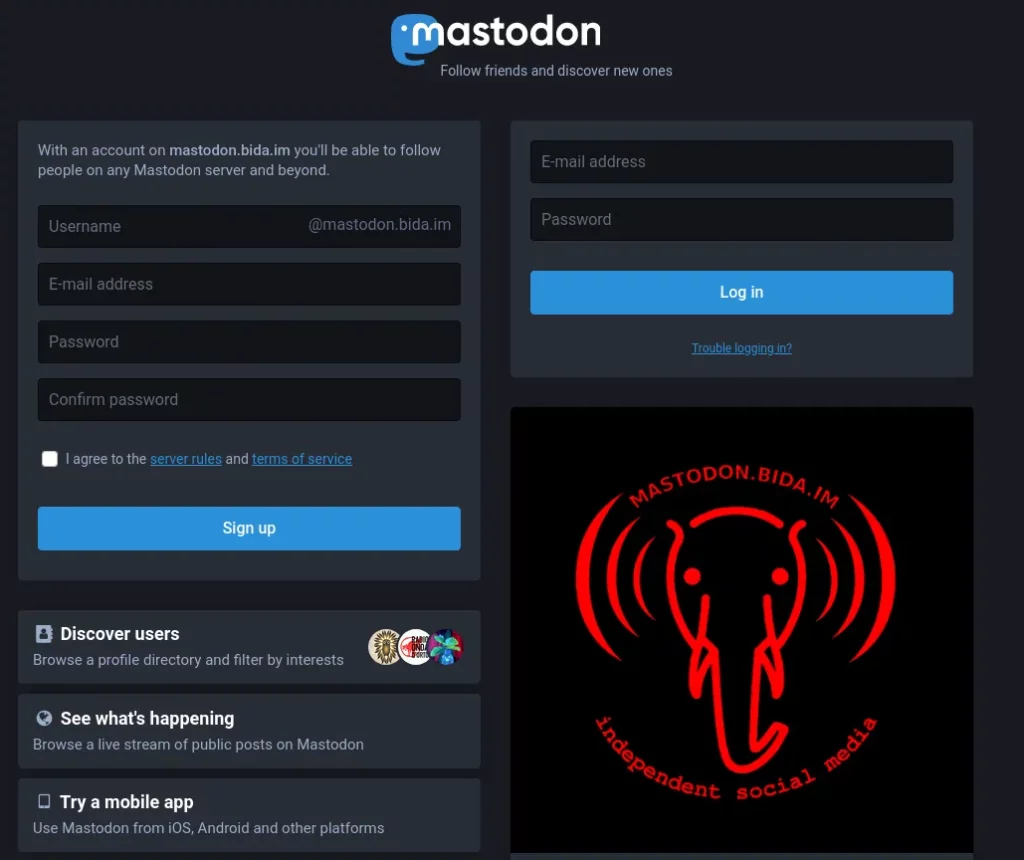Focus the Username field in signup form
This screenshot has height=860, width=1024.
[x=249, y=226]
